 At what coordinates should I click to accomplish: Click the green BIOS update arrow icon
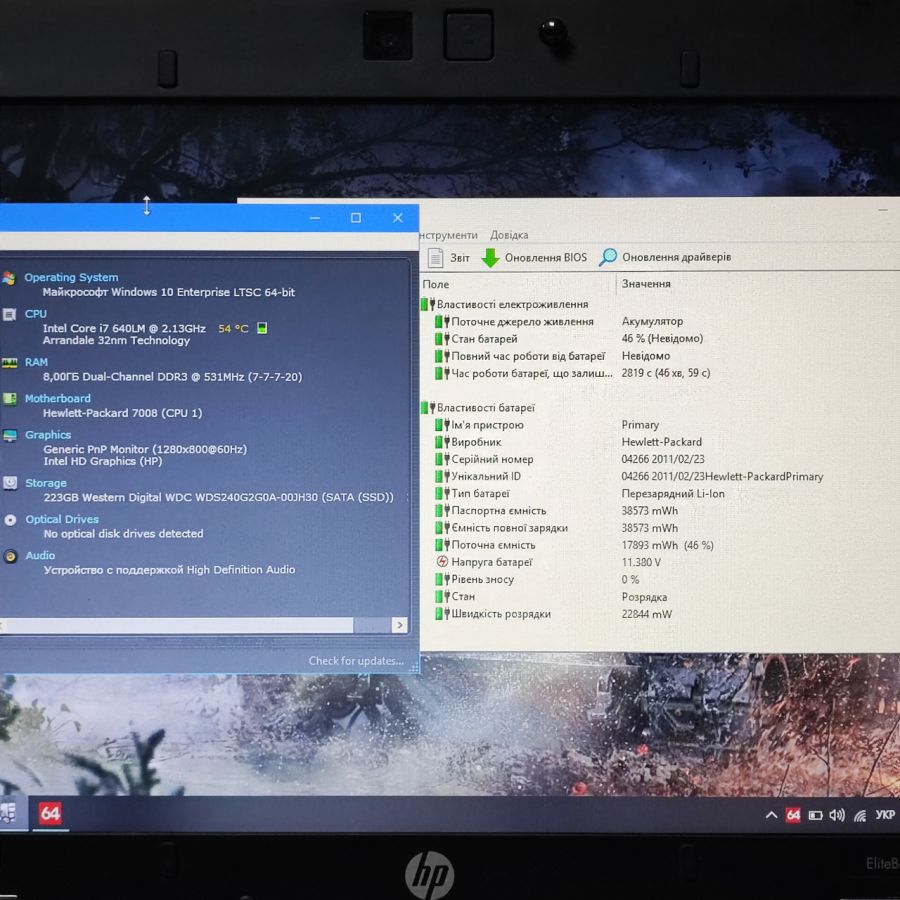(490, 258)
